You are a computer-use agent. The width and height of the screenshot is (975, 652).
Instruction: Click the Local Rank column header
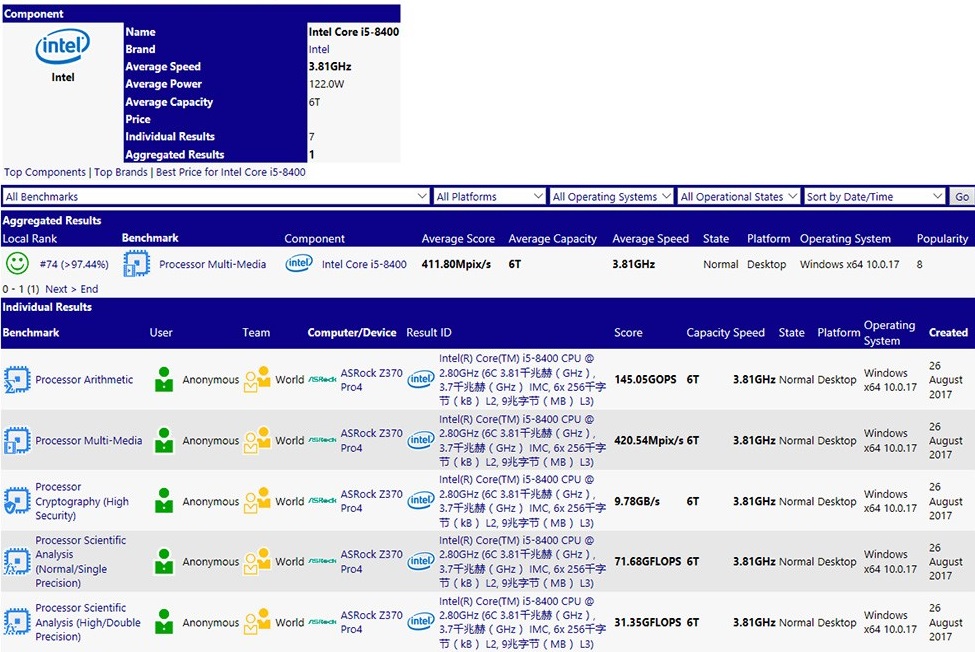click(30, 238)
